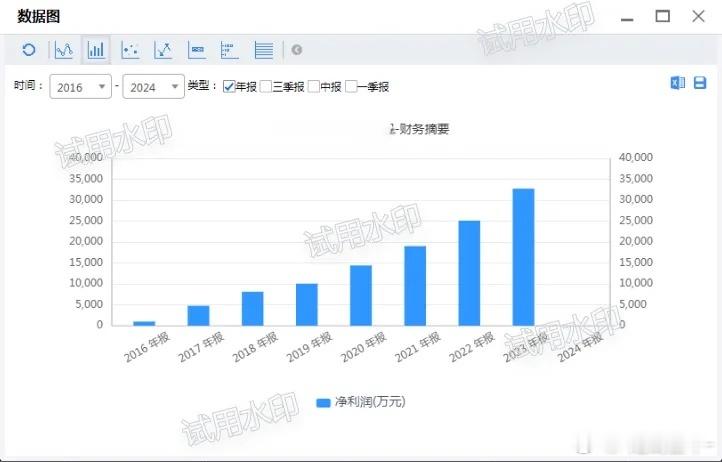Viewport: 722px width, 462px height.
Task: Click the 数据图 window title
Action: pos(39,17)
